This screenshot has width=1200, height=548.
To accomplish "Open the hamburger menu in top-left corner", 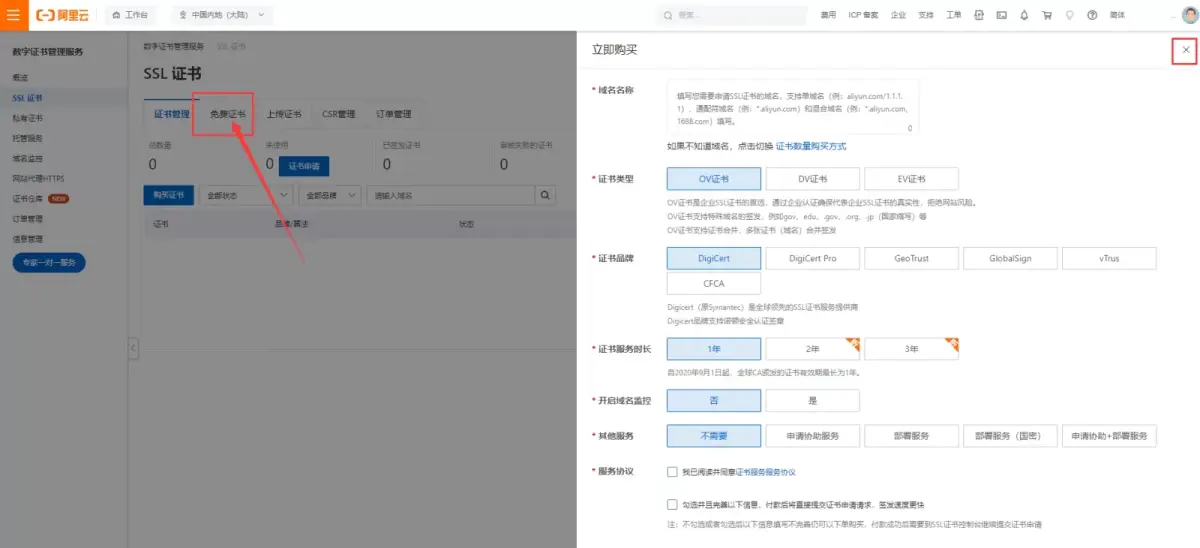I will 13,15.
